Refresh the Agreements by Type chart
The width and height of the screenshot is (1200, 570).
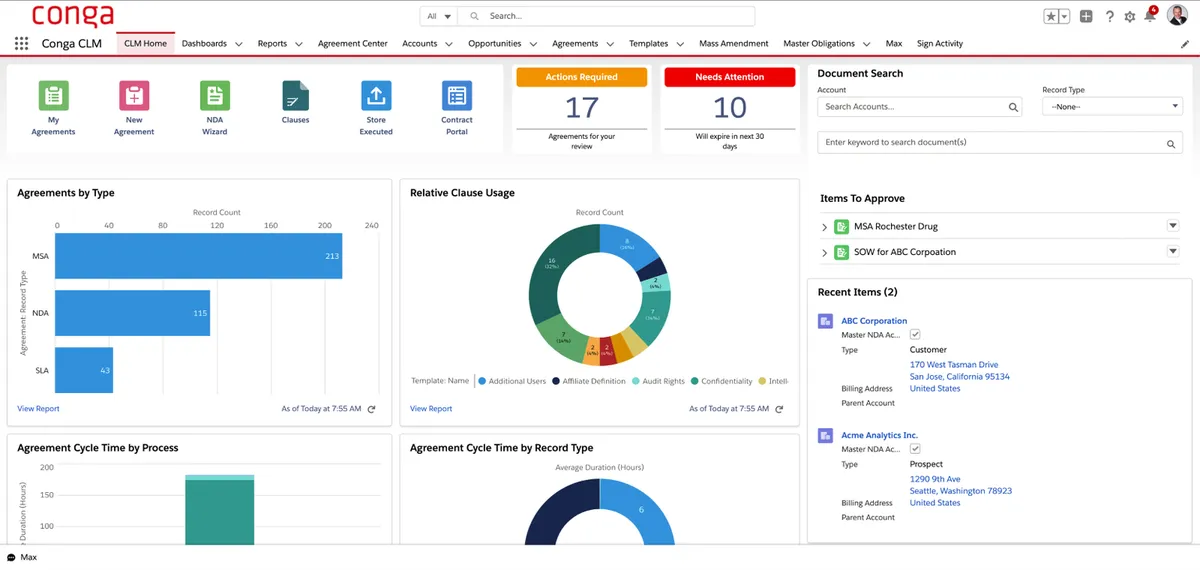point(372,409)
